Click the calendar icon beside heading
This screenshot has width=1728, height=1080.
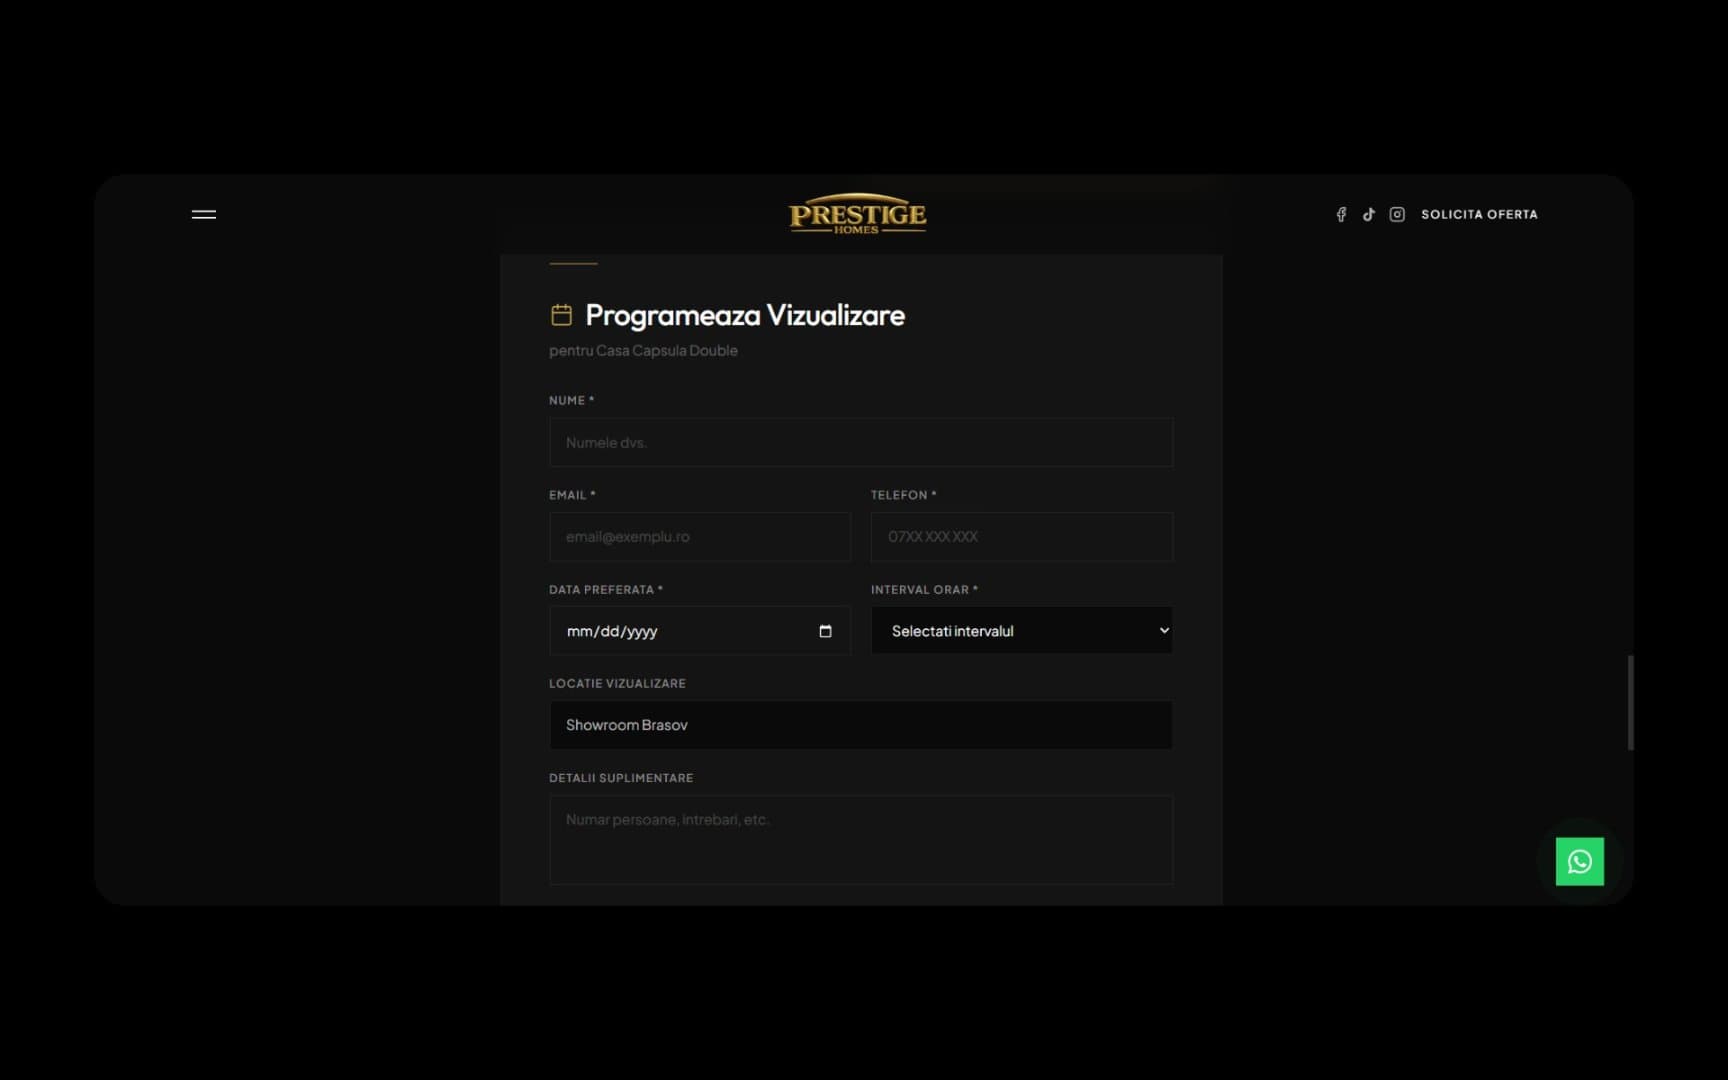pos(561,315)
